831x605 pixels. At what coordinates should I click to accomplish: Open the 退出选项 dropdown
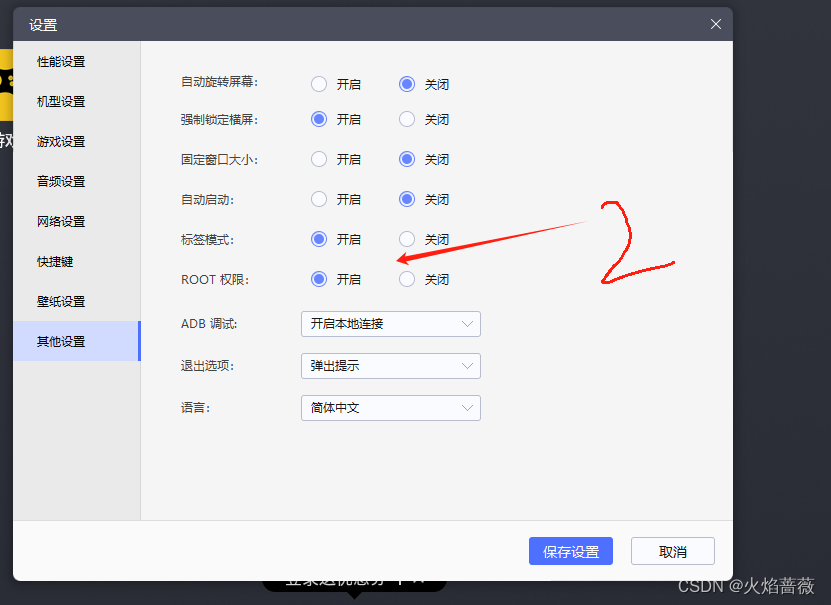point(391,366)
